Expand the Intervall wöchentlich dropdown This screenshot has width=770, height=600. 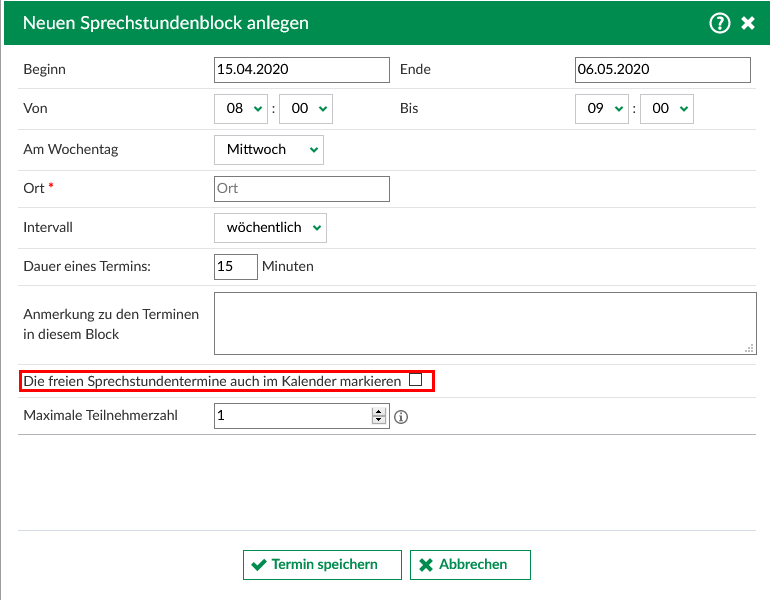tap(270, 227)
